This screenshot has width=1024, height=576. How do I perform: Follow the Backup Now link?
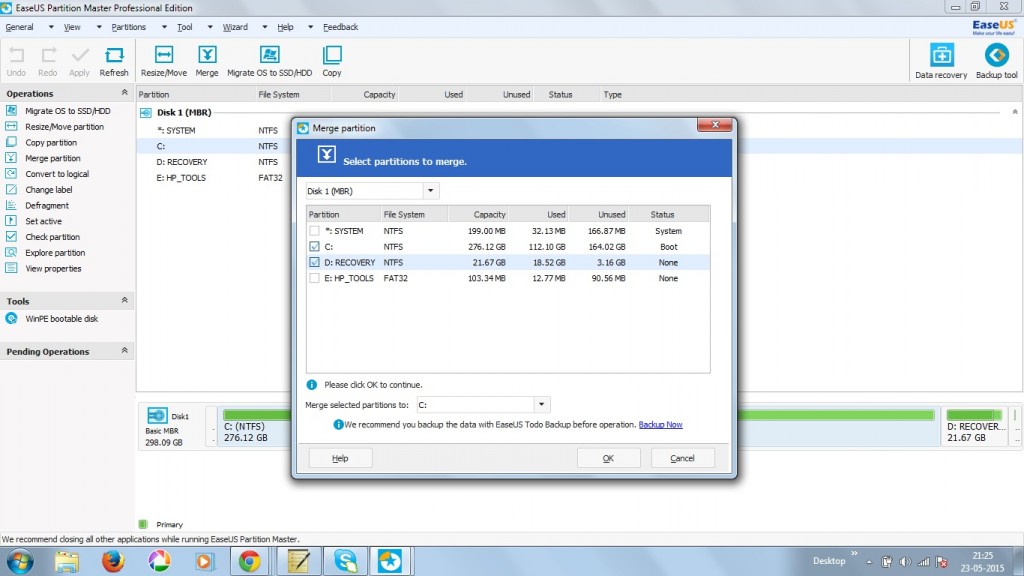(x=660, y=424)
